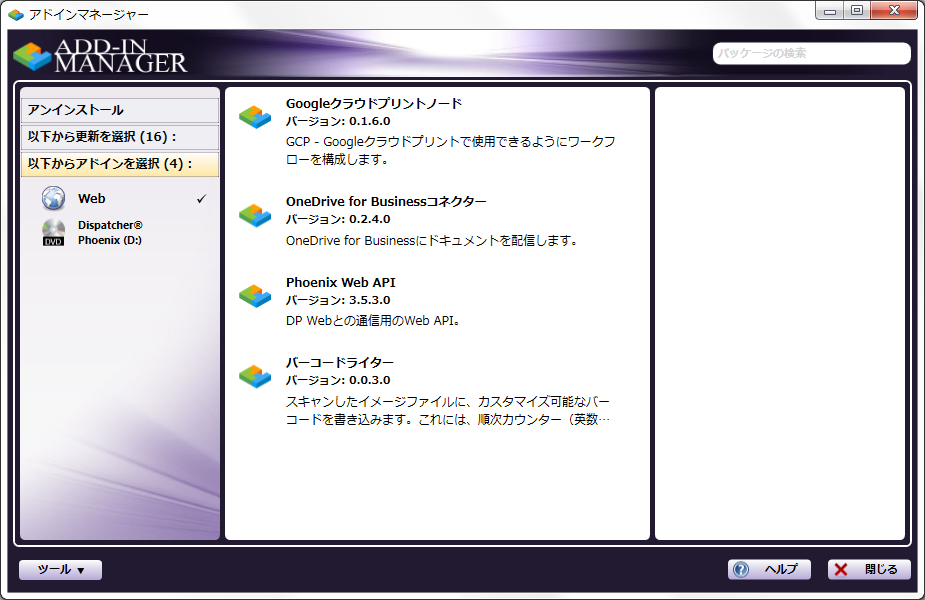Click the OneDrive for Business connector icon
Viewport: 925px width, 600px height.
pos(255,215)
